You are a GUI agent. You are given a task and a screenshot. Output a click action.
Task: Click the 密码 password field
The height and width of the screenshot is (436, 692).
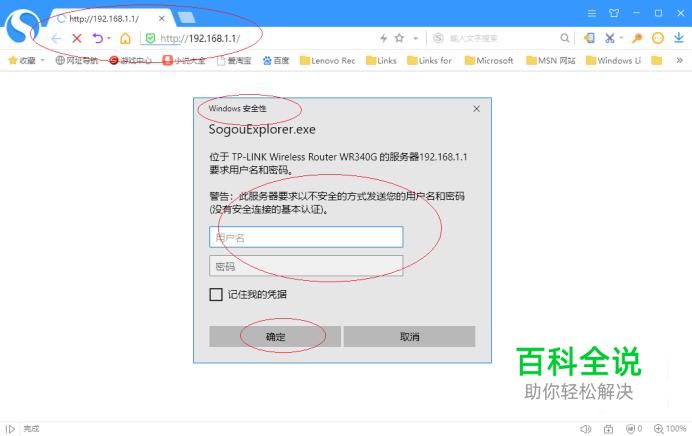click(306, 266)
